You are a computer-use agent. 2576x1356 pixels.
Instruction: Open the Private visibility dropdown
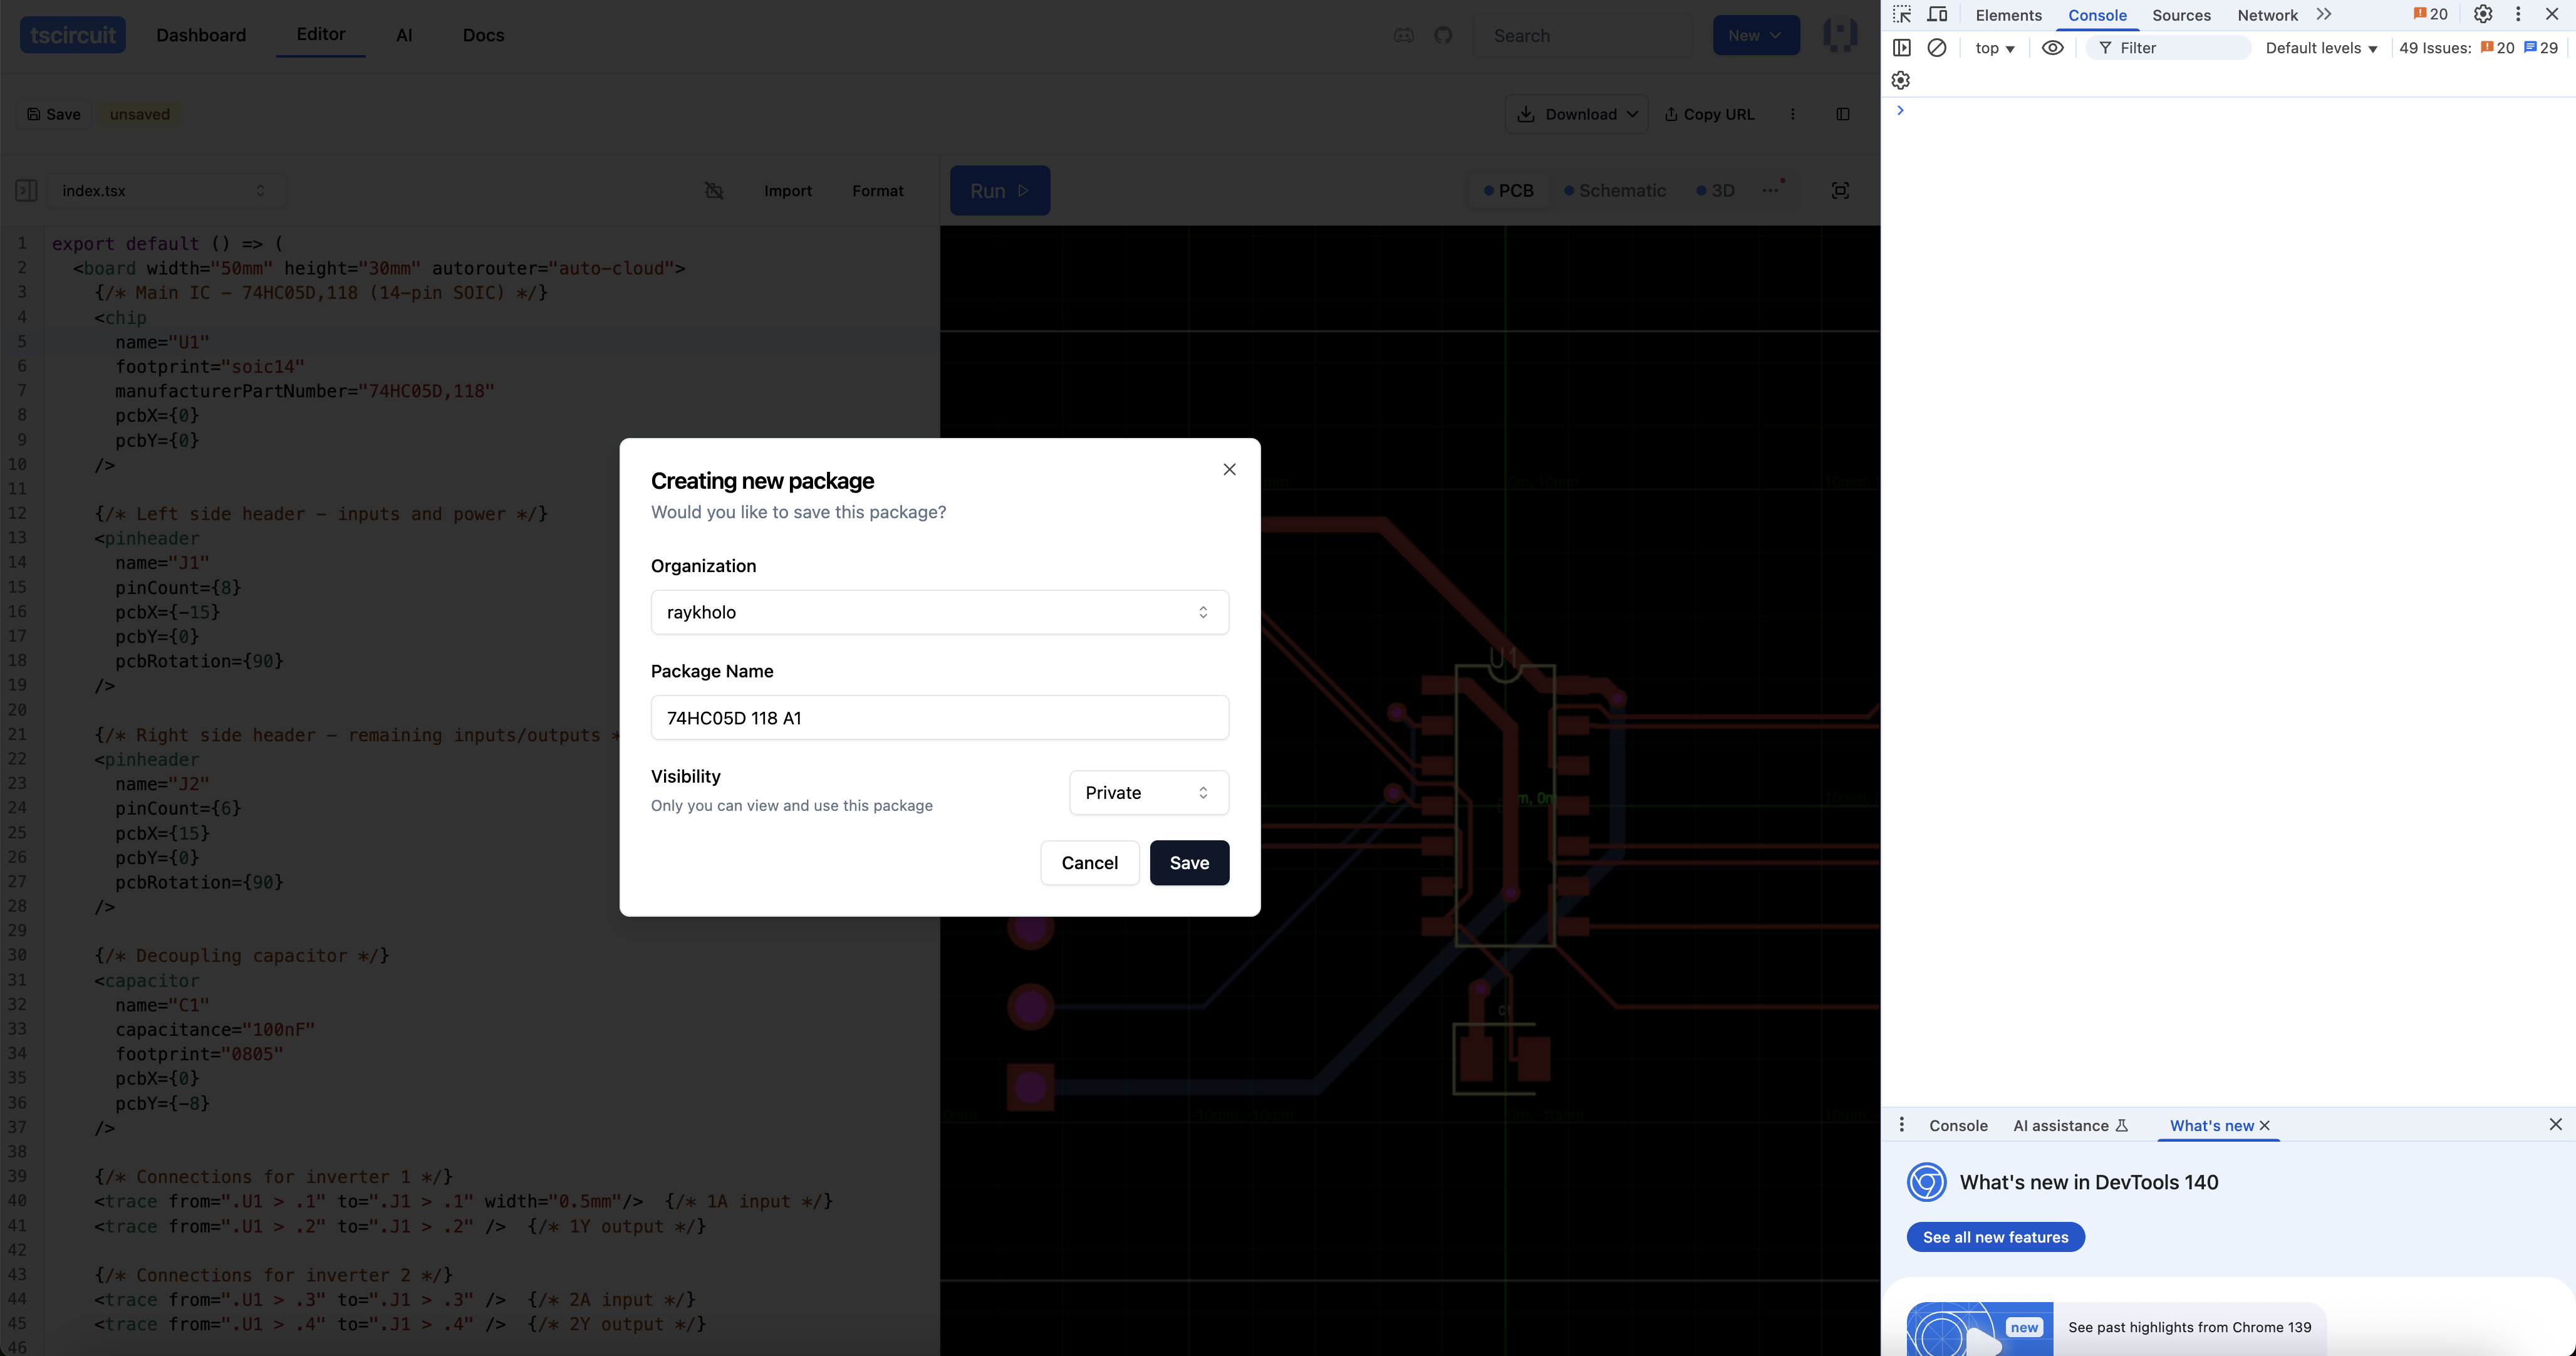point(1148,792)
